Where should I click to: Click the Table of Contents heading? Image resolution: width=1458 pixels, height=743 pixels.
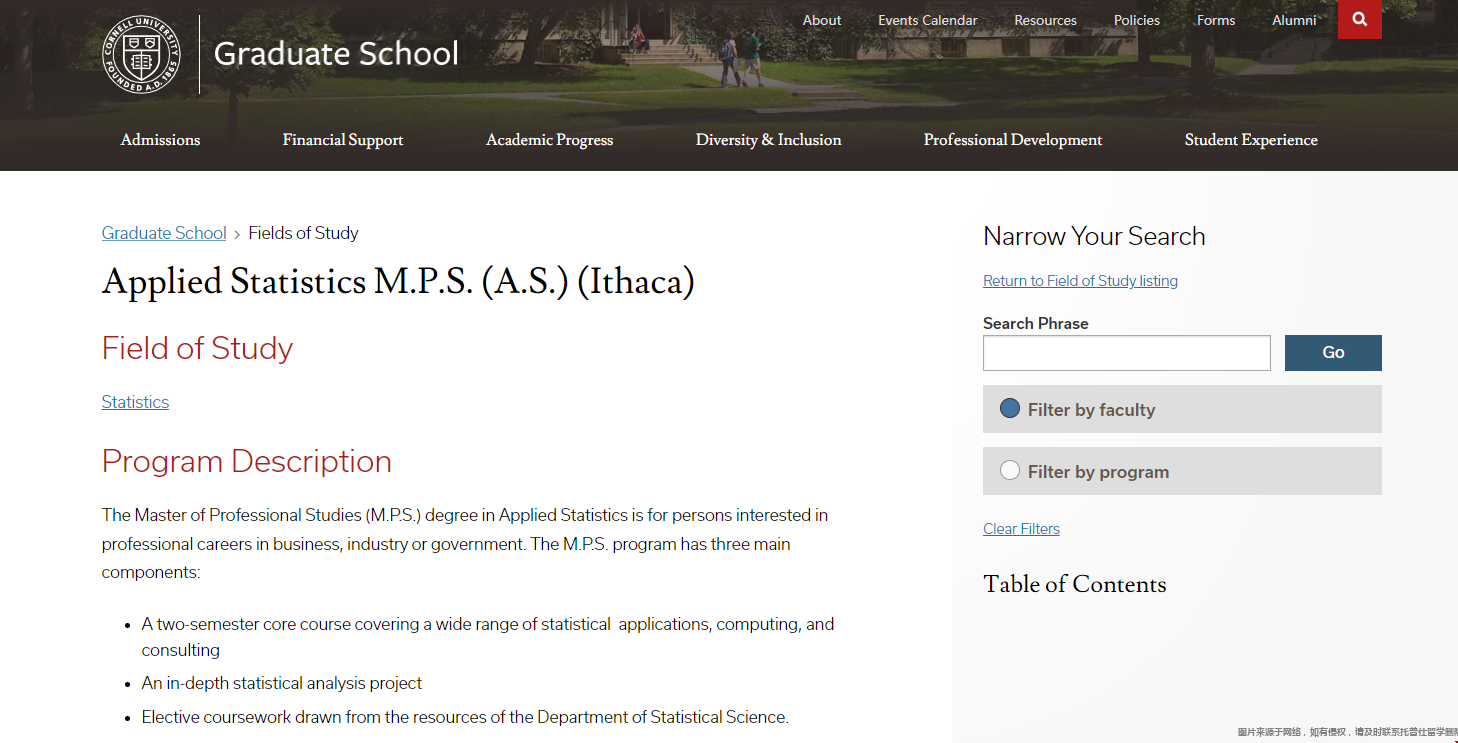pos(1075,584)
